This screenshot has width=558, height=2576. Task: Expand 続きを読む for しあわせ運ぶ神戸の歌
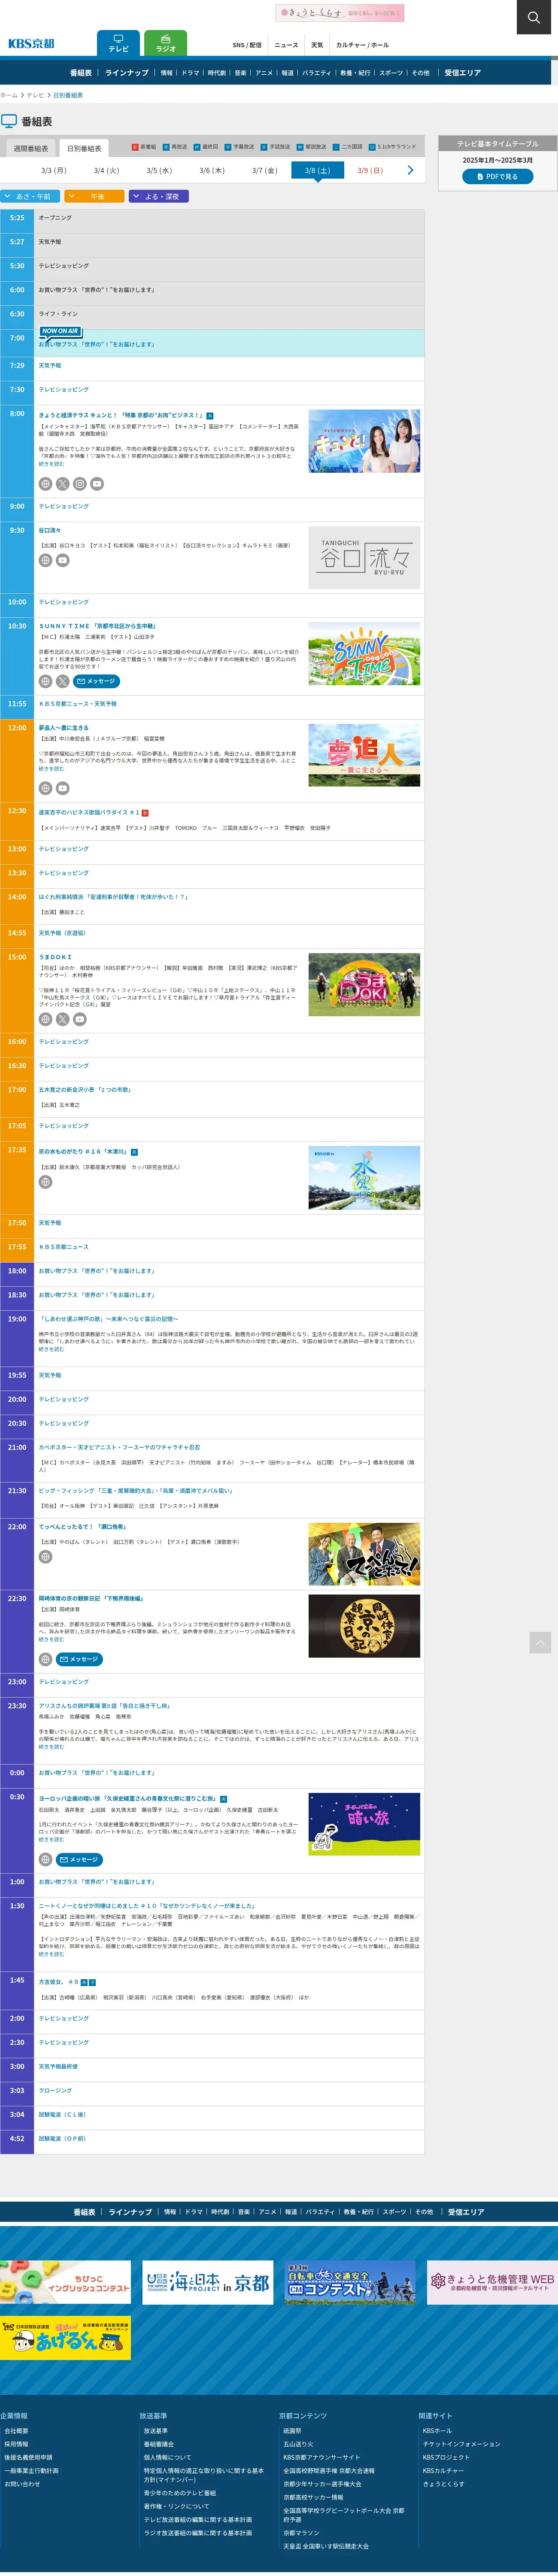[51, 1349]
